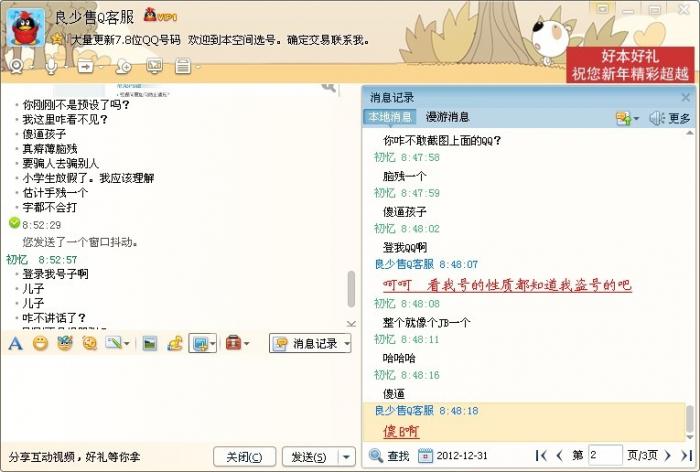This screenshot has width=700, height=472.
Task: Click the music share icon
Action: click(175, 343)
